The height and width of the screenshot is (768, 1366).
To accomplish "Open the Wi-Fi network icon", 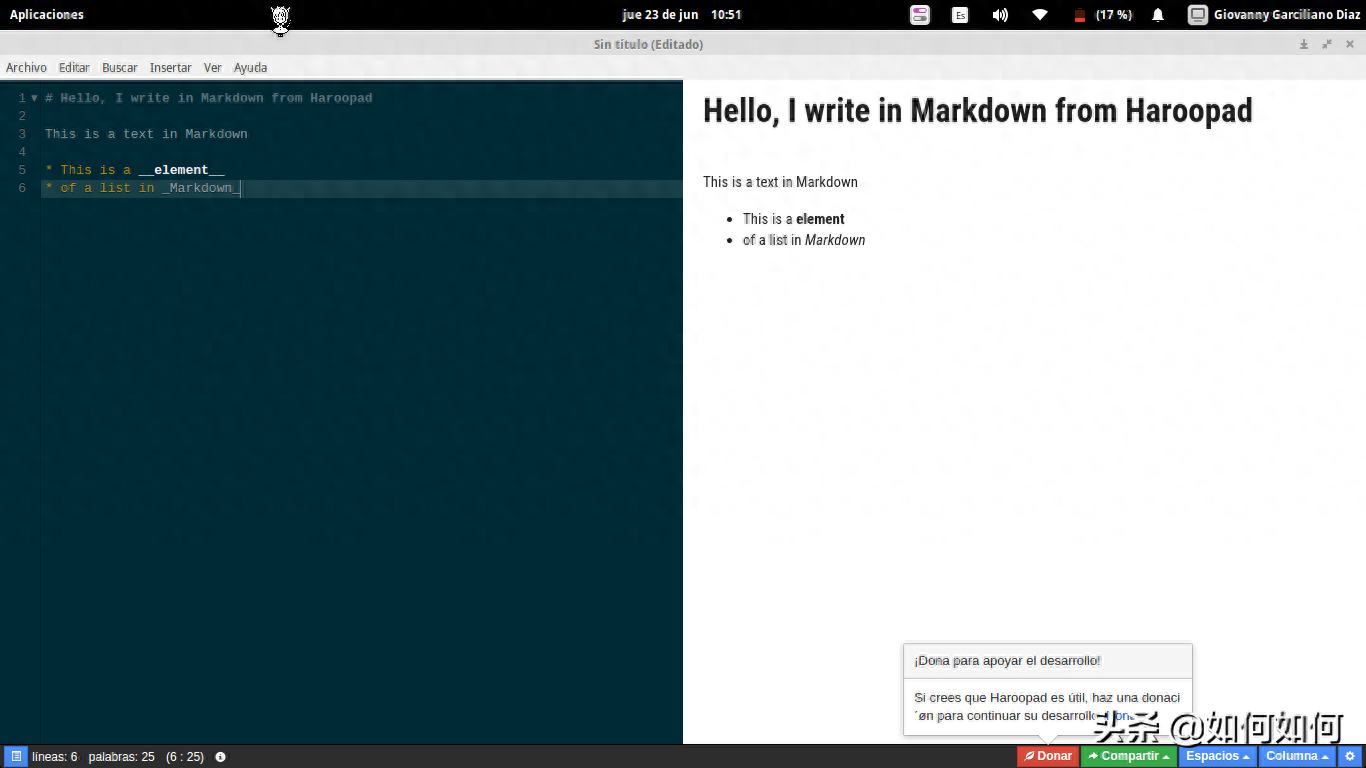I will click(1040, 15).
